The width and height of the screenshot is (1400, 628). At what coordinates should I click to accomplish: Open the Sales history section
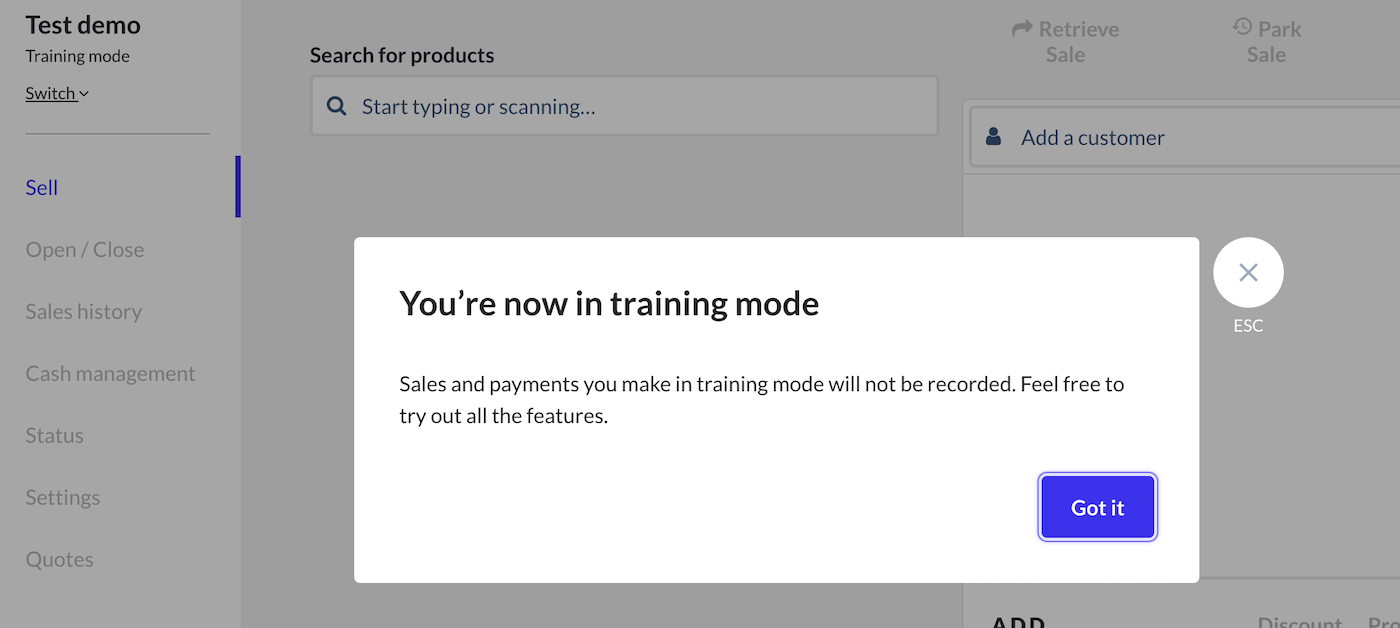[83, 311]
